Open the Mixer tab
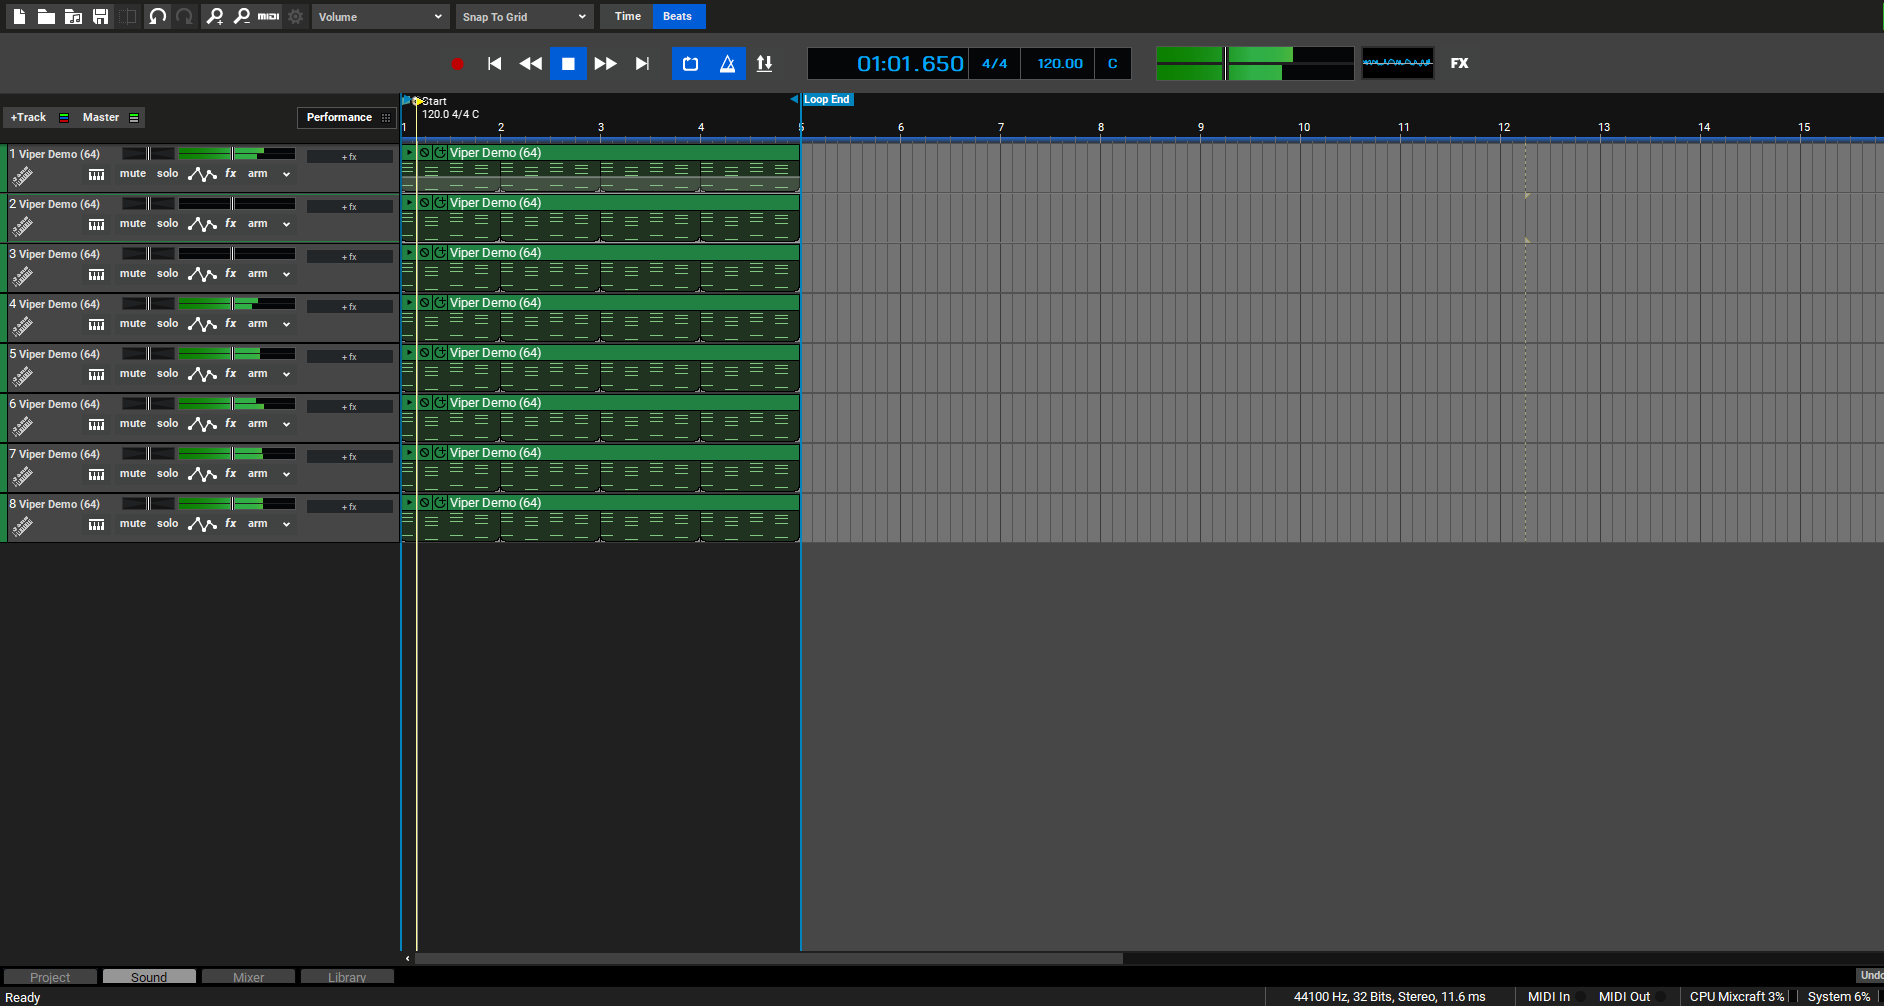This screenshot has width=1884, height=1006. (248, 977)
